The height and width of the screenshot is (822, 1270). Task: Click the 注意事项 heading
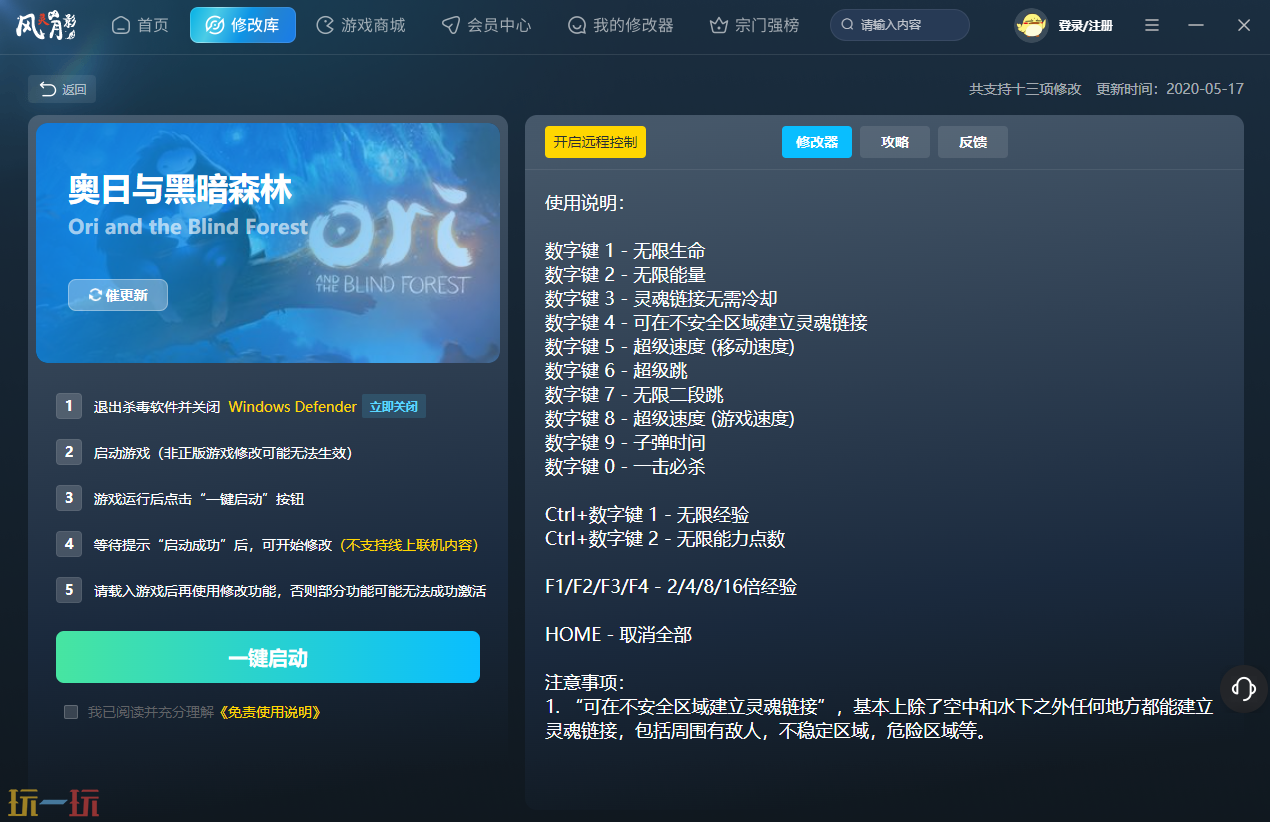(585, 683)
